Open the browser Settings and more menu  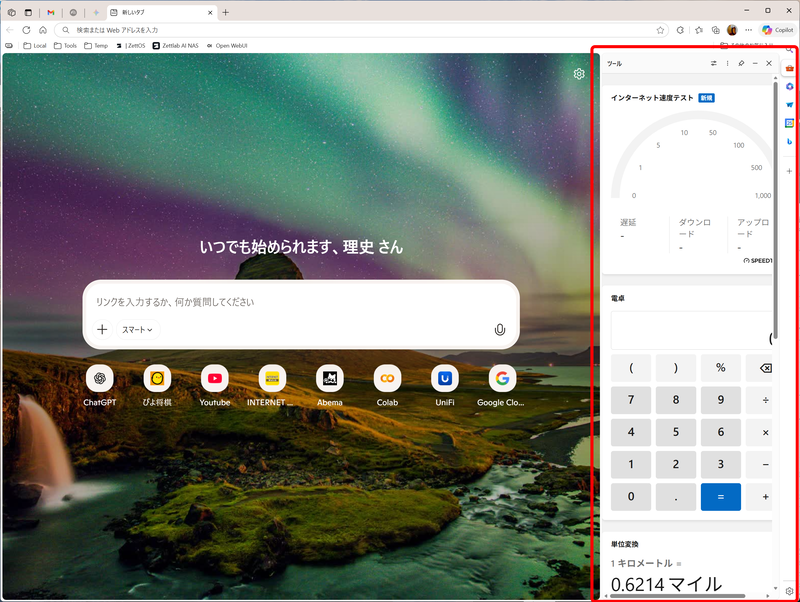click(x=748, y=29)
